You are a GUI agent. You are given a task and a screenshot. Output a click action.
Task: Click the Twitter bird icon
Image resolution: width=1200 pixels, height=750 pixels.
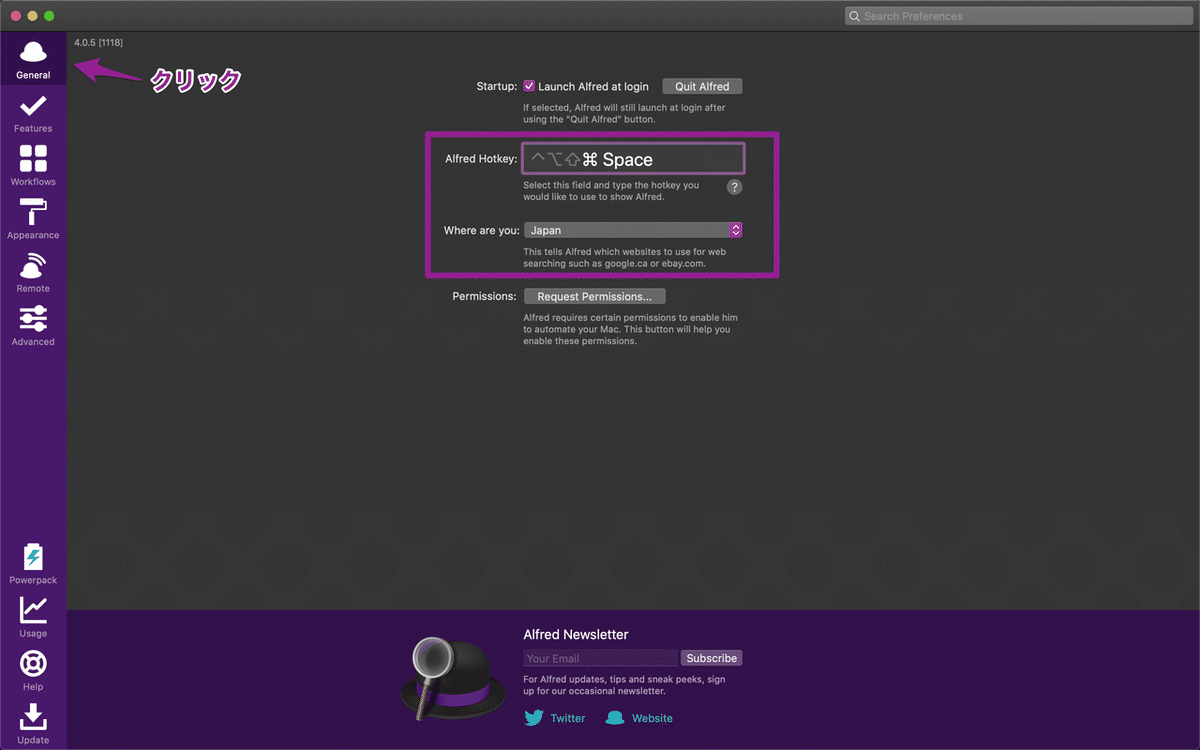point(534,718)
